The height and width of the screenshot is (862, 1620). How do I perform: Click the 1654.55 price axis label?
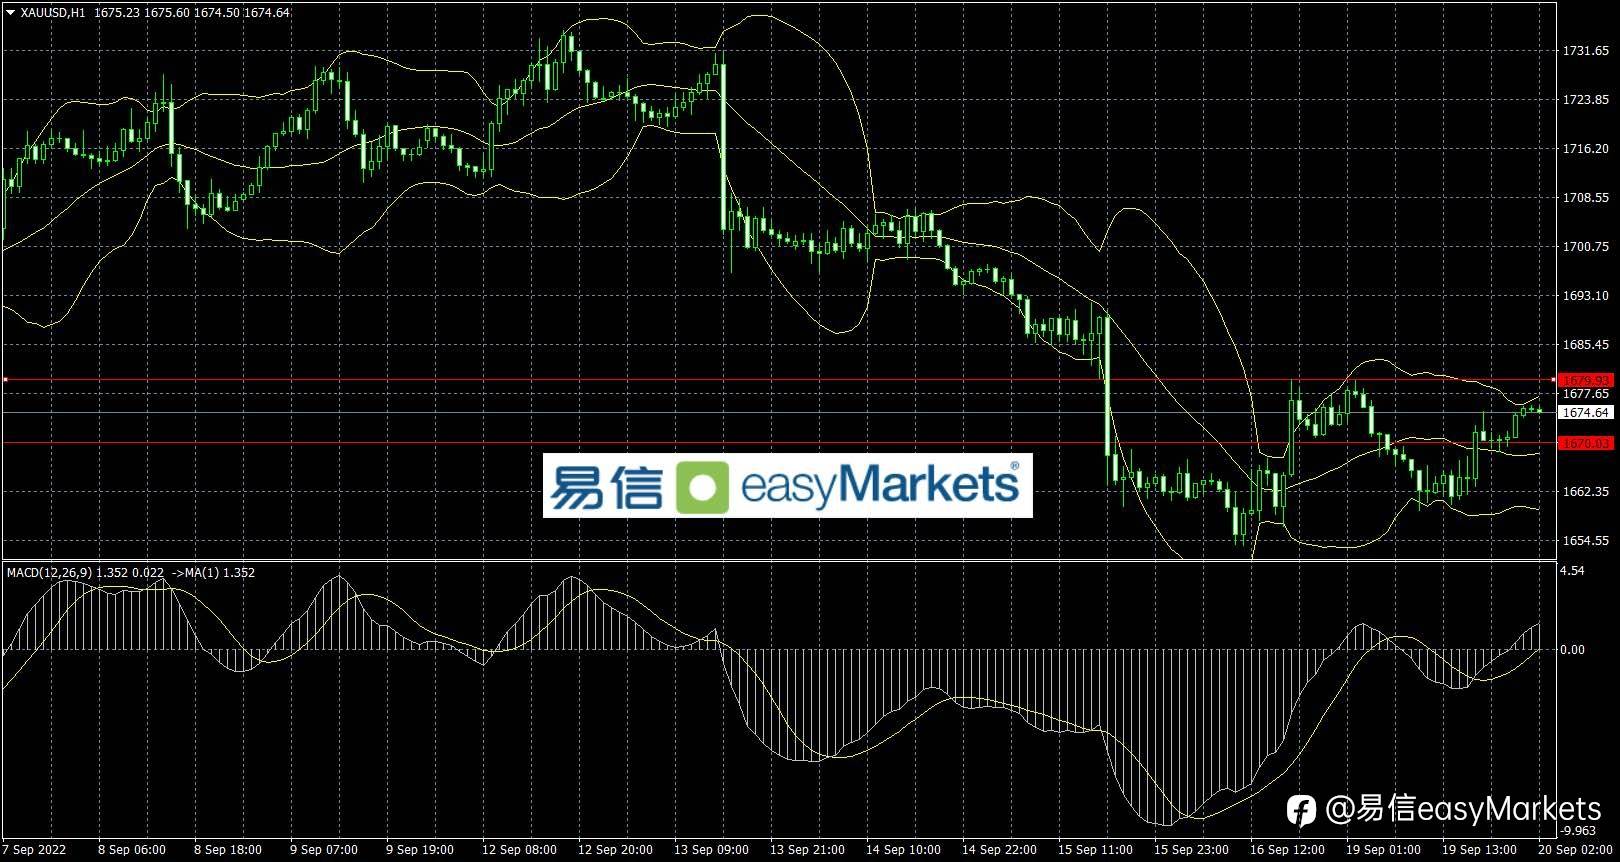(x=1587, y=541)
